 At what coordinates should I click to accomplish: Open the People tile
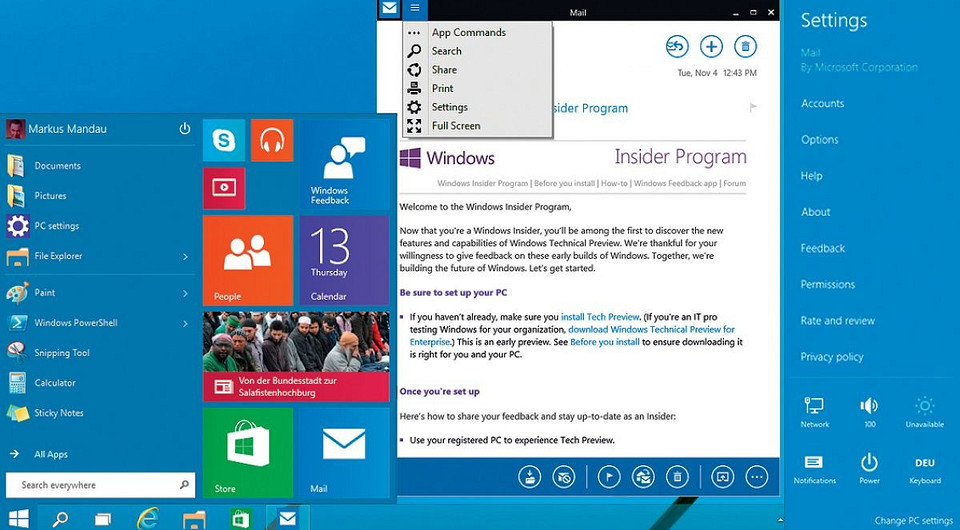point(248,260)
